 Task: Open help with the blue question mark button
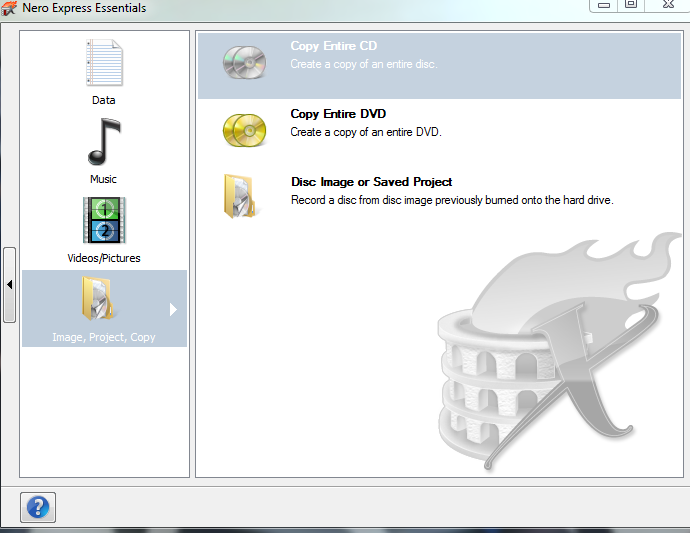[x=38, y=507]
